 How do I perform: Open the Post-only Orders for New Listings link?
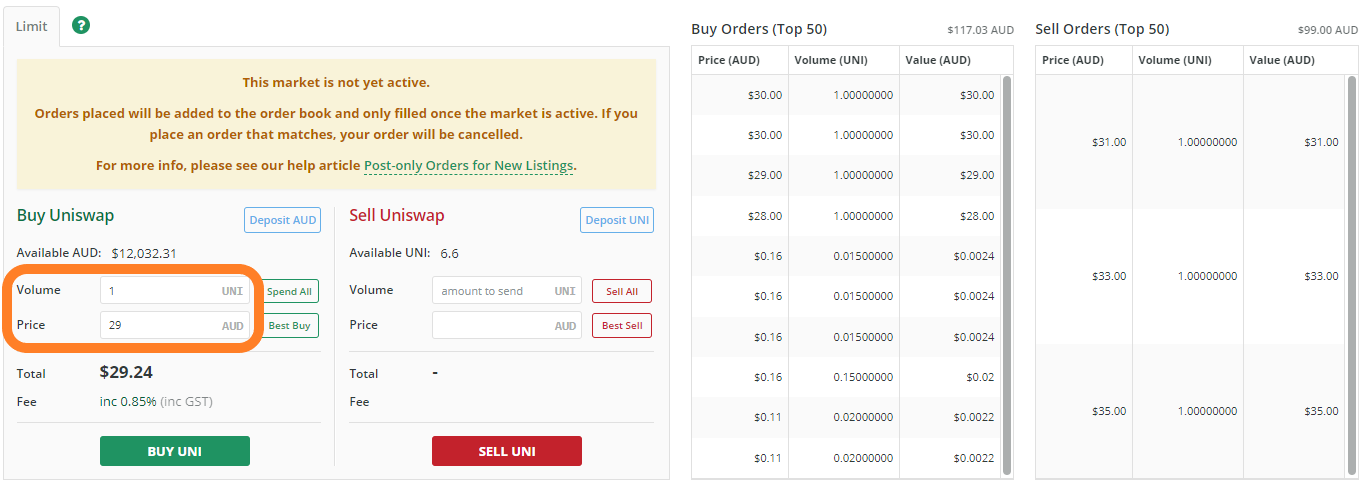(469, 165)
